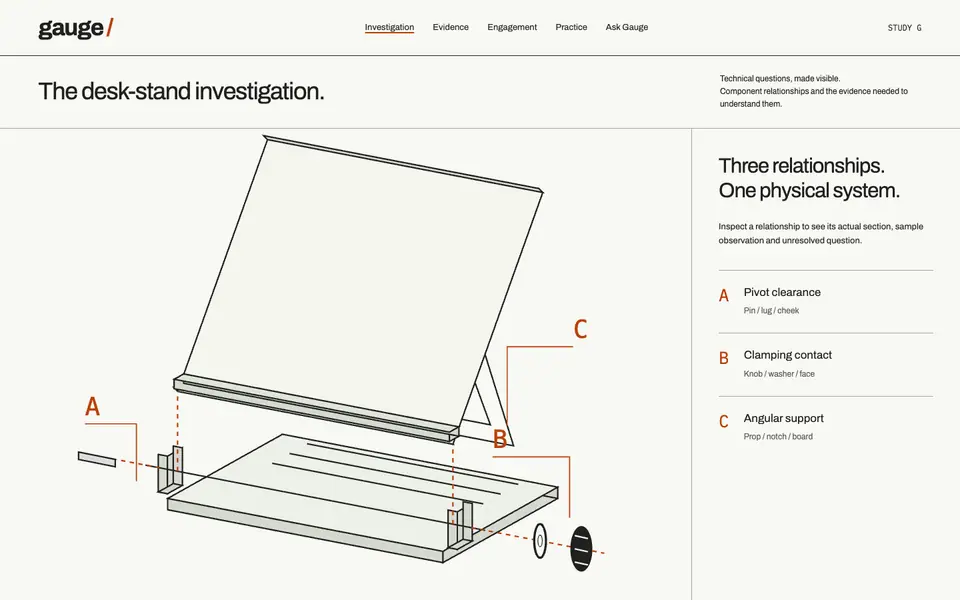
Task: Click the right pivot lug bracket
Action: click(460, 526)
